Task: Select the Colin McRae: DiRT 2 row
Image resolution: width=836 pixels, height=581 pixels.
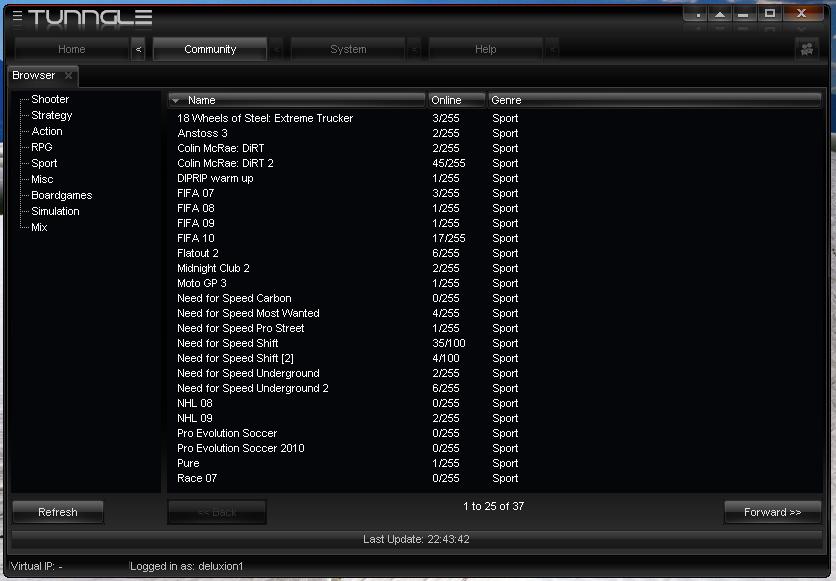Action: (495, 163)
